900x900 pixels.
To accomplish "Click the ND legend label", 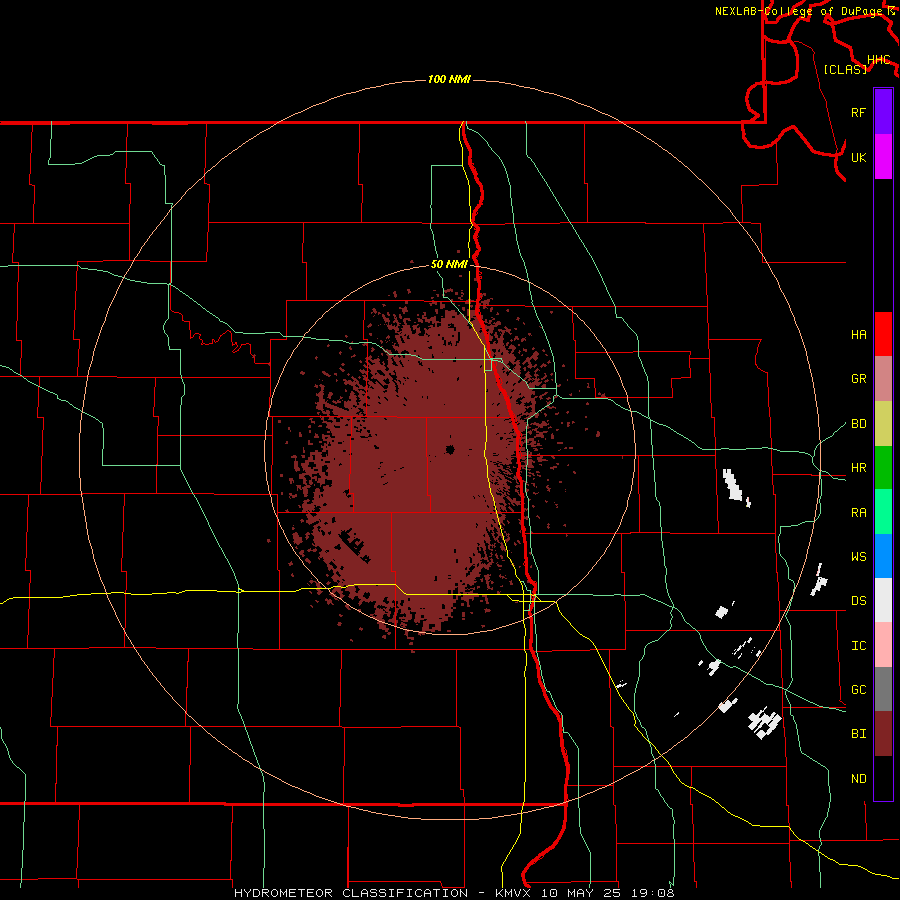I will pyautogui.click(x=858, y=779).
